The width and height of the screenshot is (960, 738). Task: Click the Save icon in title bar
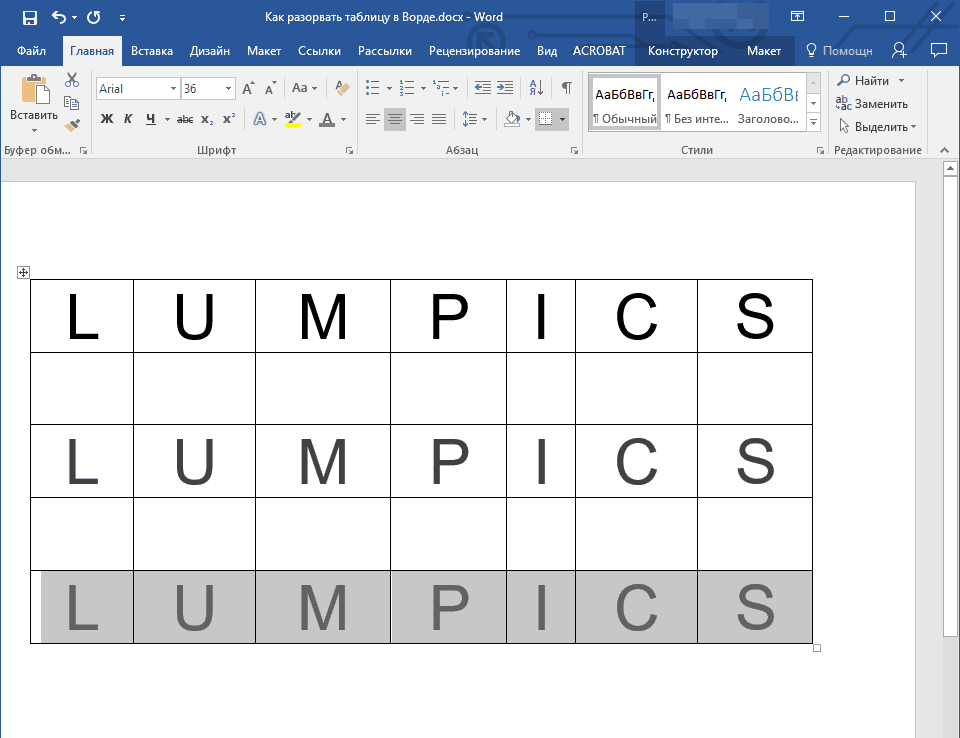pyautogui.click(x=29, y=17)
